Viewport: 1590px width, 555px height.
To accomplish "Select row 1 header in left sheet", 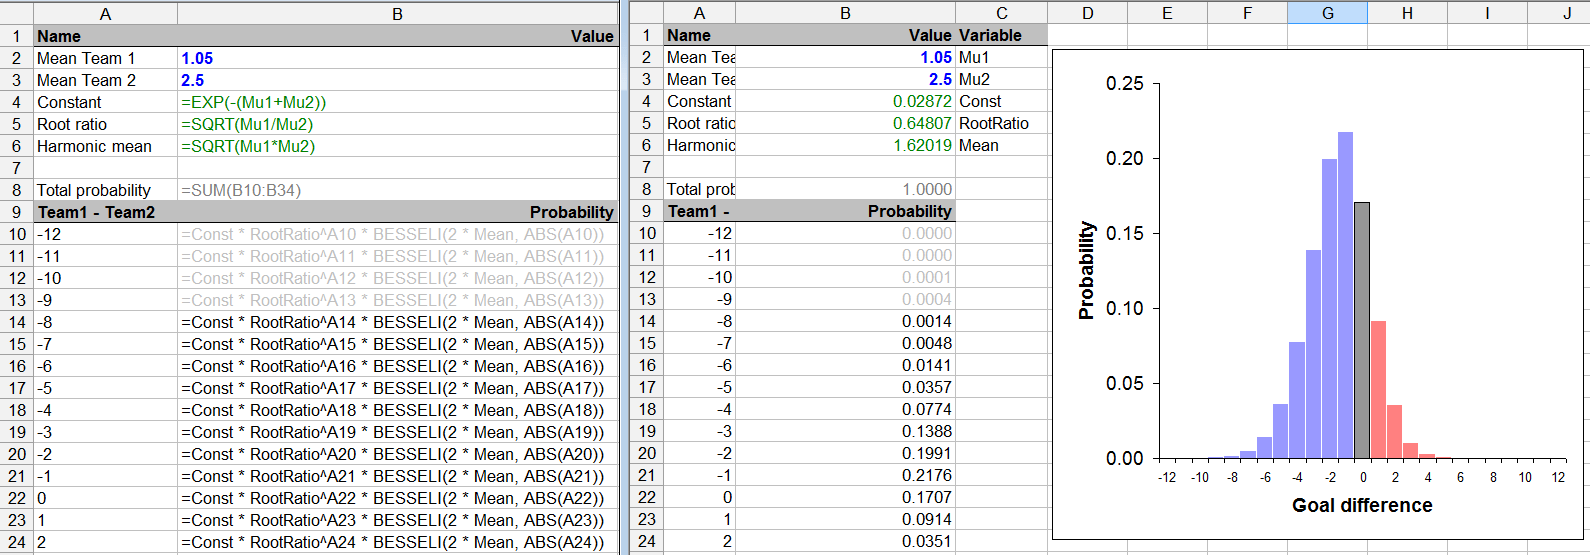I will pyautogui.click(x=17, y=36).
